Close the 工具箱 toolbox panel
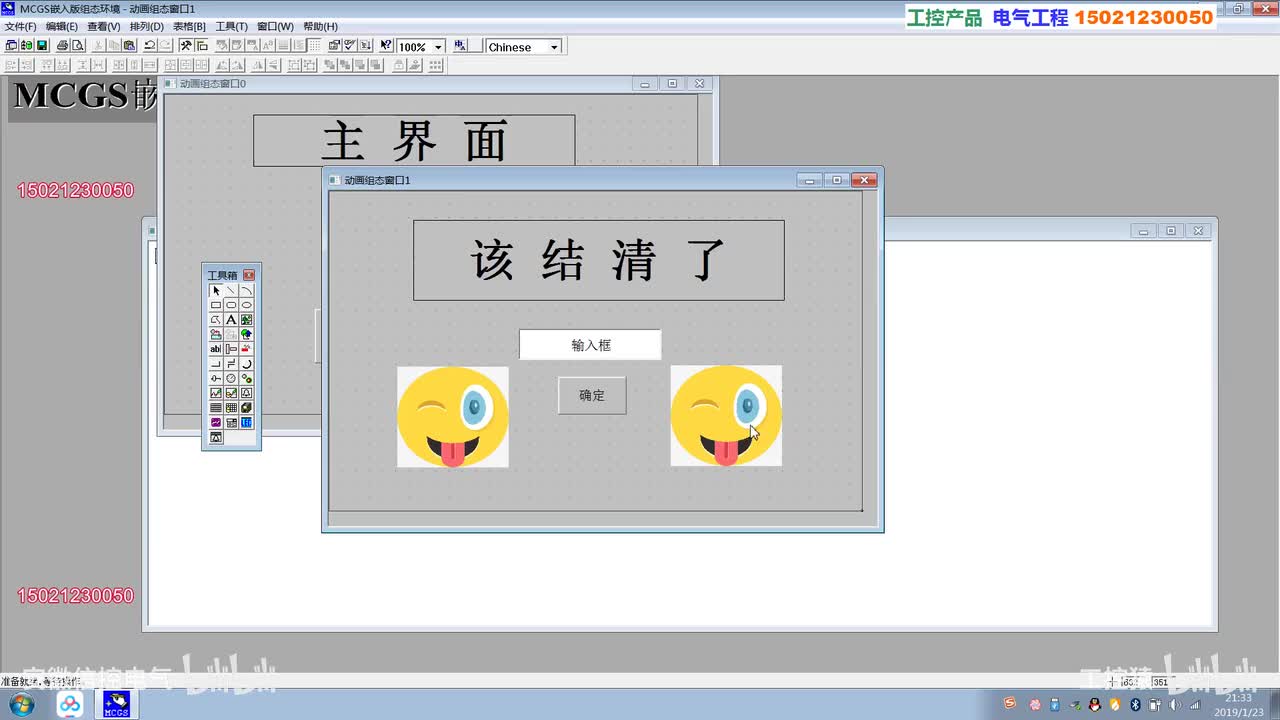The height and width of the screenshot is (720, 1280). pyautogui.click(x=249, y=275)
